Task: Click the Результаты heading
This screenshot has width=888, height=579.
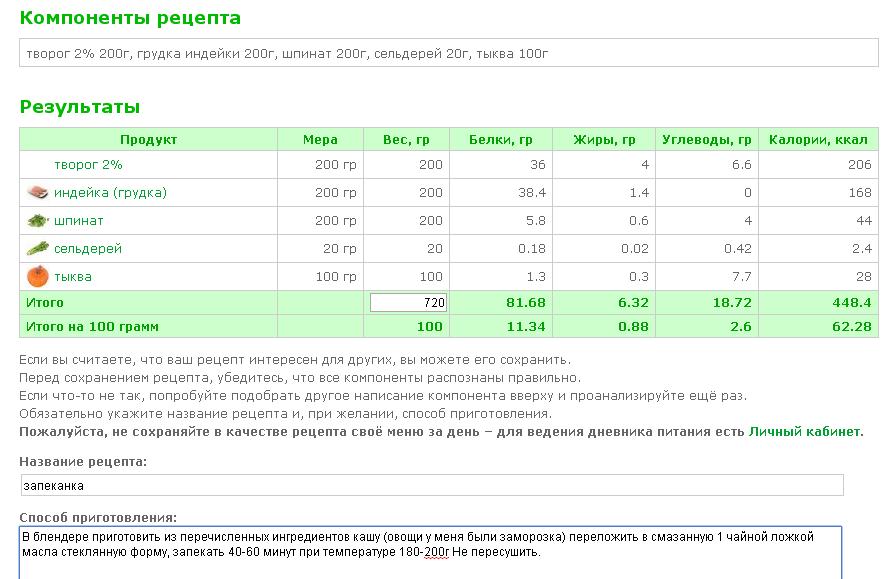Action: 80,107
